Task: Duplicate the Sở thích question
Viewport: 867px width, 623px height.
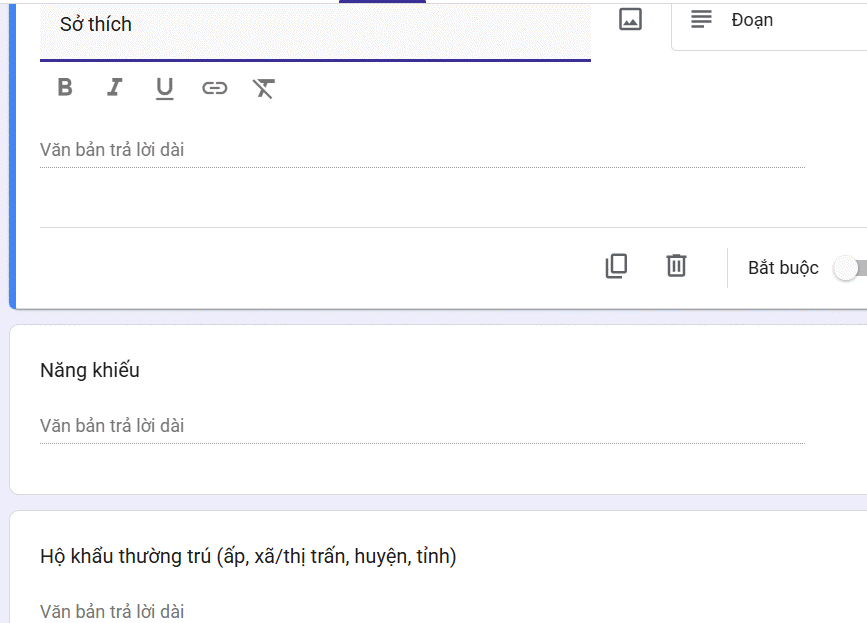Action: [x=617, y=266]
